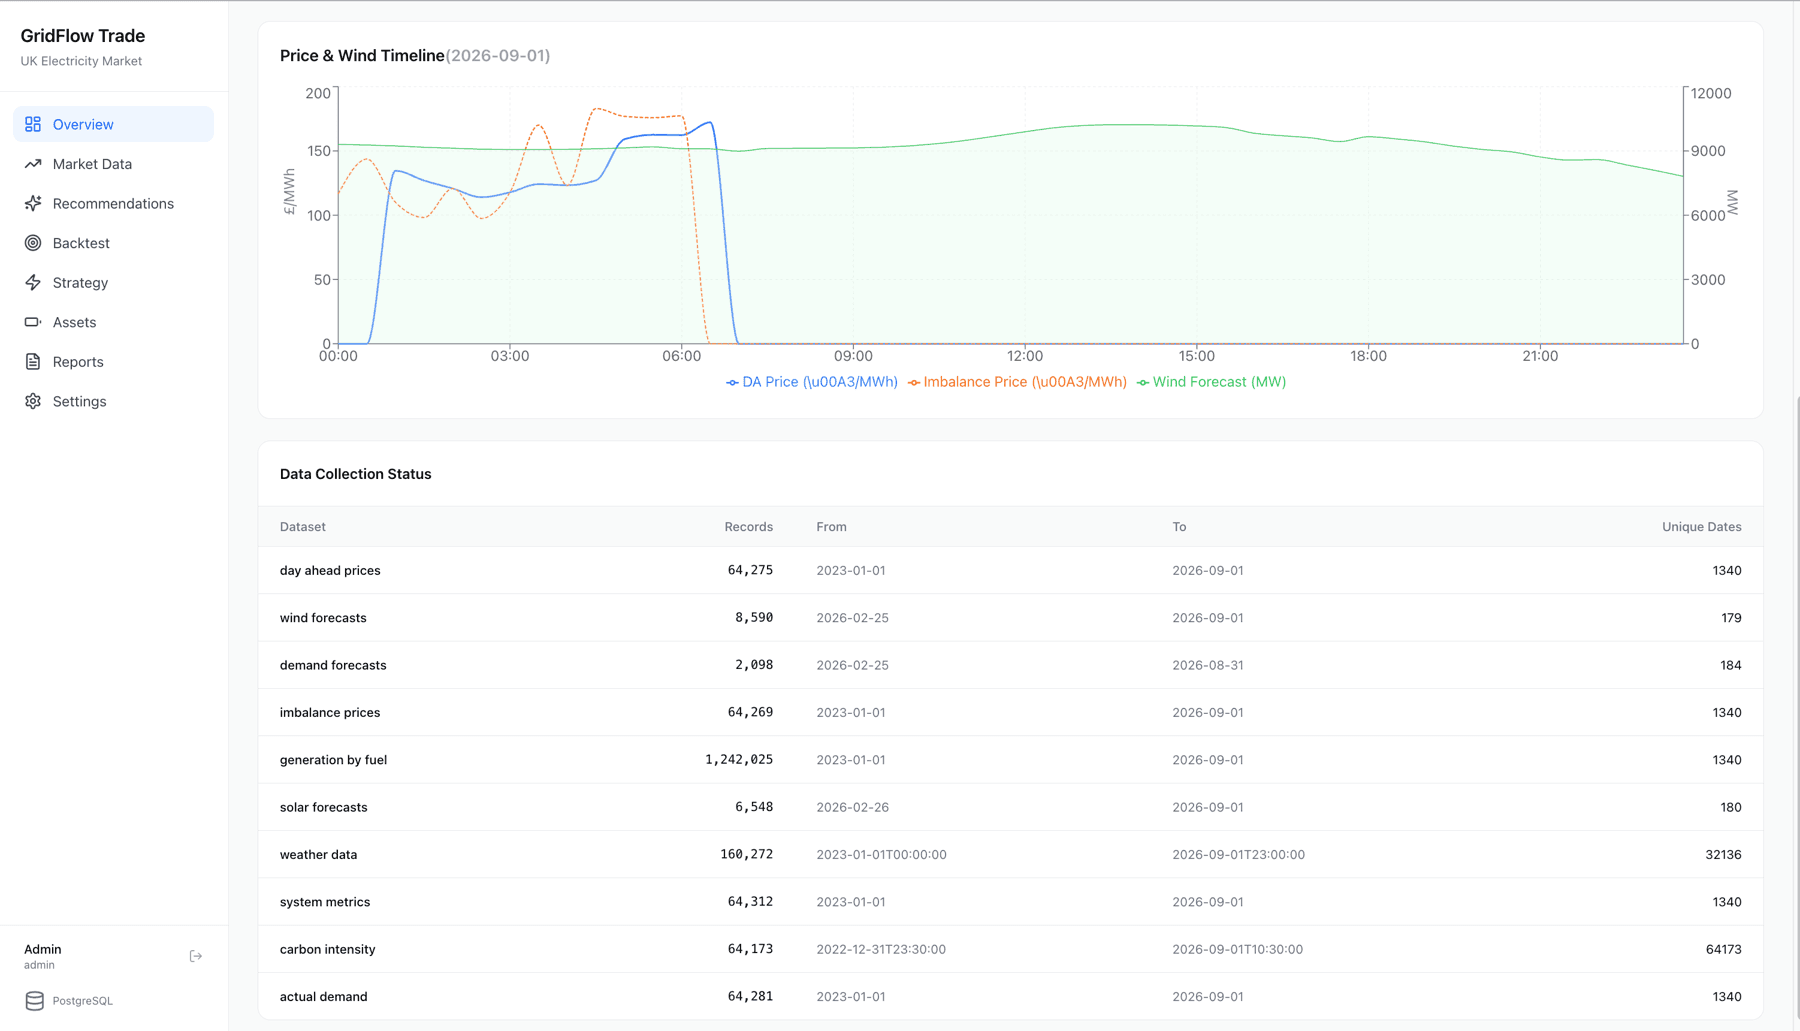Go to Market Data section
Viewport: 1800px width, 1031px height.
point(114,164)
